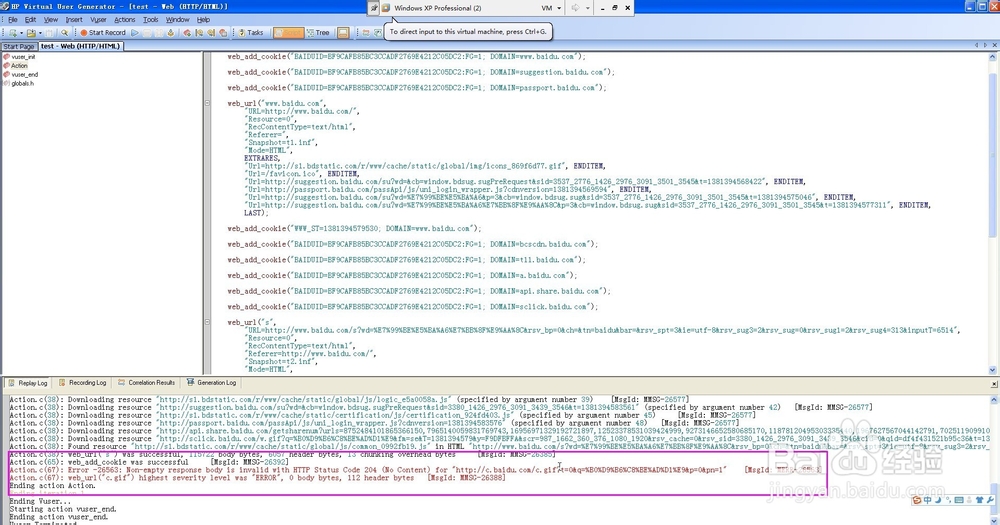This screenshot has height=525, width=1000.
Task: Close the active document tab with X
Action: 994,45
